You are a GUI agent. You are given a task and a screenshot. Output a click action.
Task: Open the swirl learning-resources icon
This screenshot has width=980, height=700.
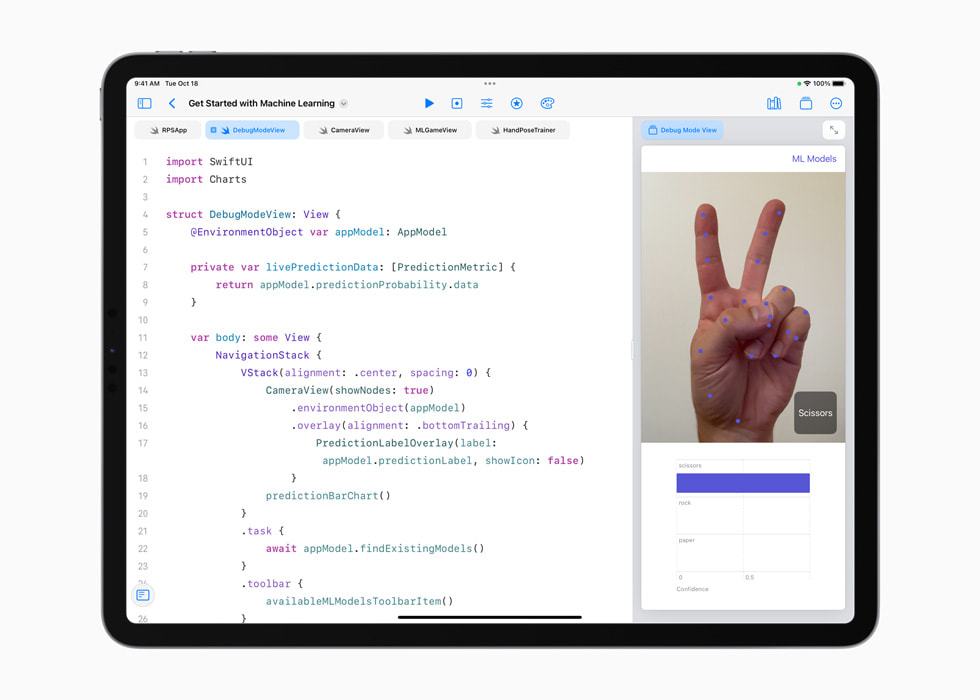pos(548,103)
